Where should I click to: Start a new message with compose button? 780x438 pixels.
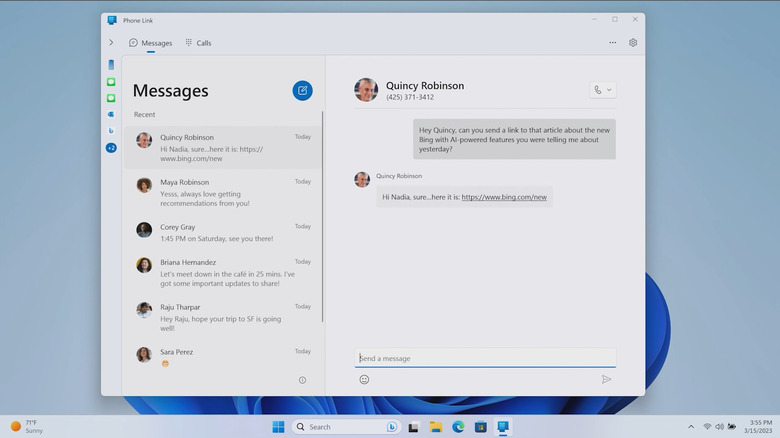302,91
